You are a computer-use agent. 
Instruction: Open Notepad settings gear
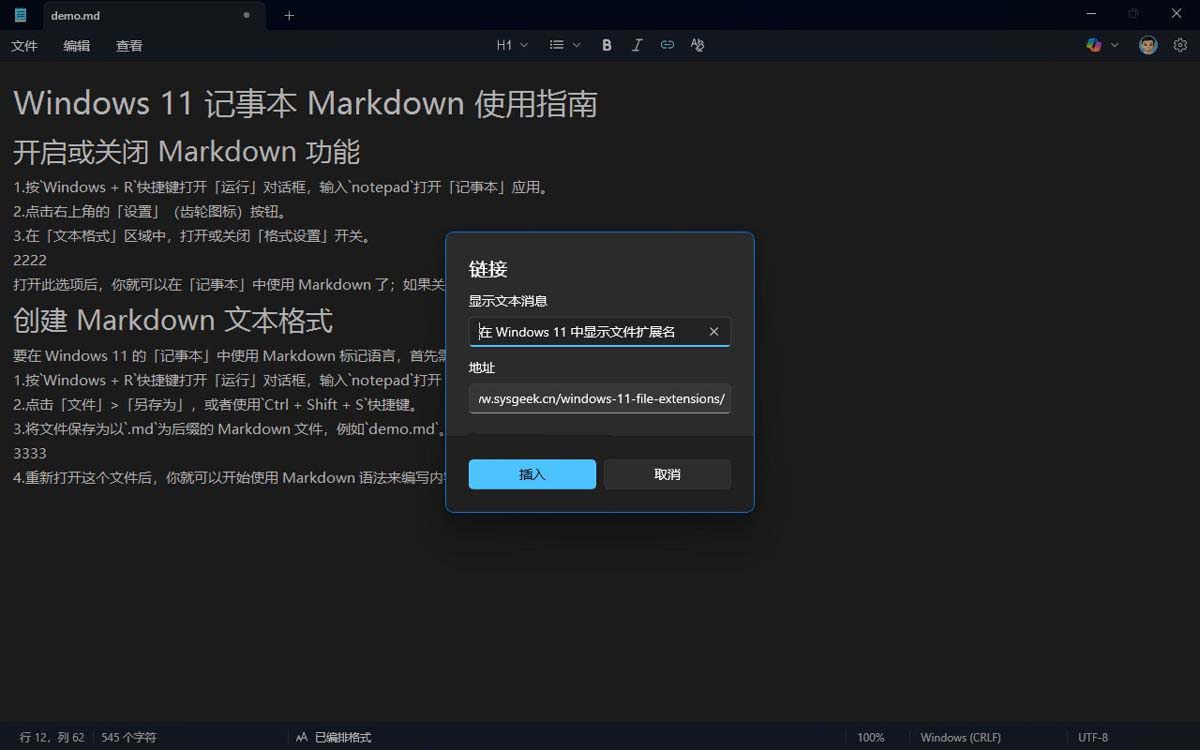click(1180, 45)
